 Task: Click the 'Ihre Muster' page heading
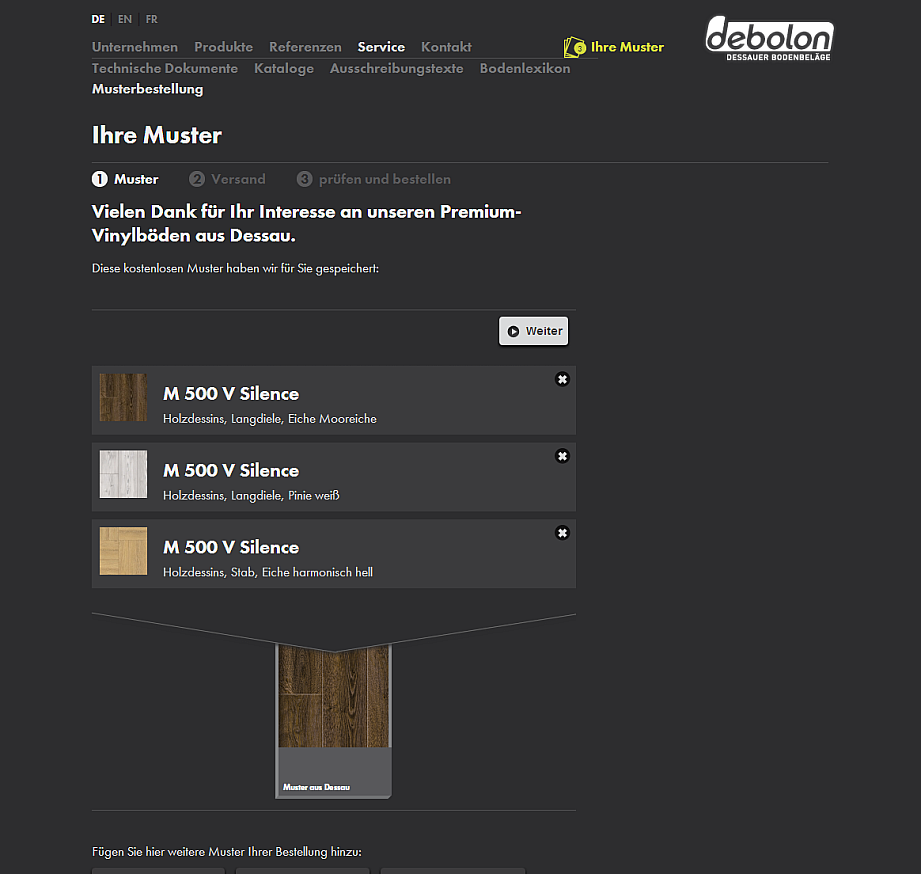[x=157, y=135]
